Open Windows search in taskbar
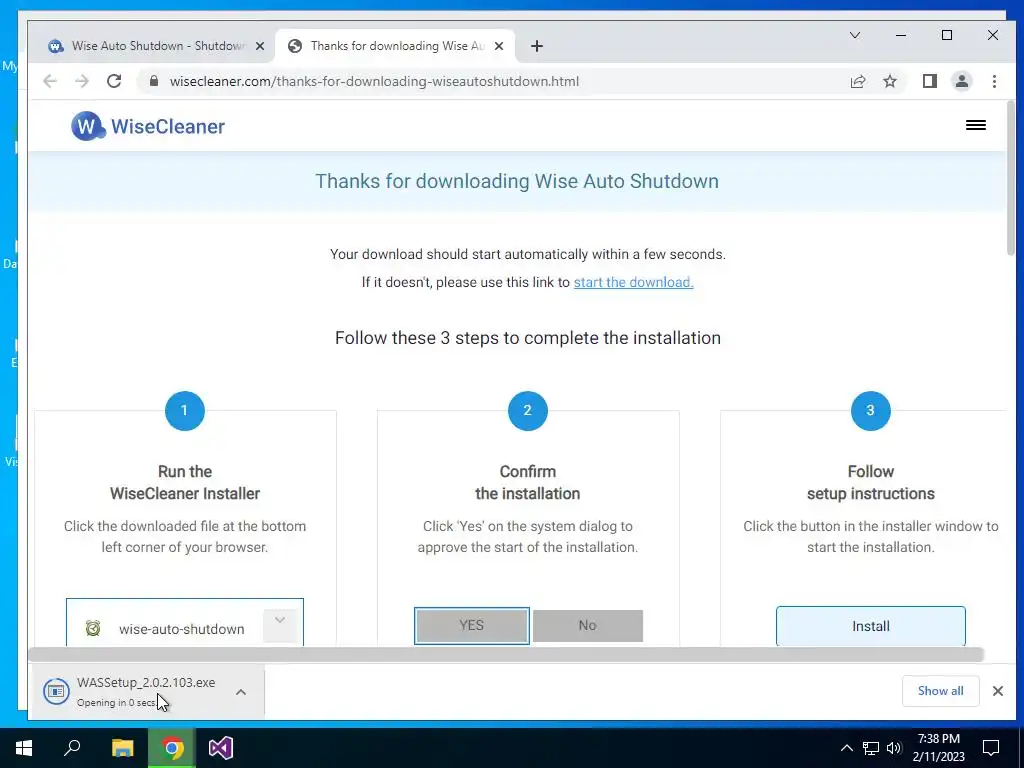The width and height of the screenshot is (1024, 768). [x=72, y=748]
